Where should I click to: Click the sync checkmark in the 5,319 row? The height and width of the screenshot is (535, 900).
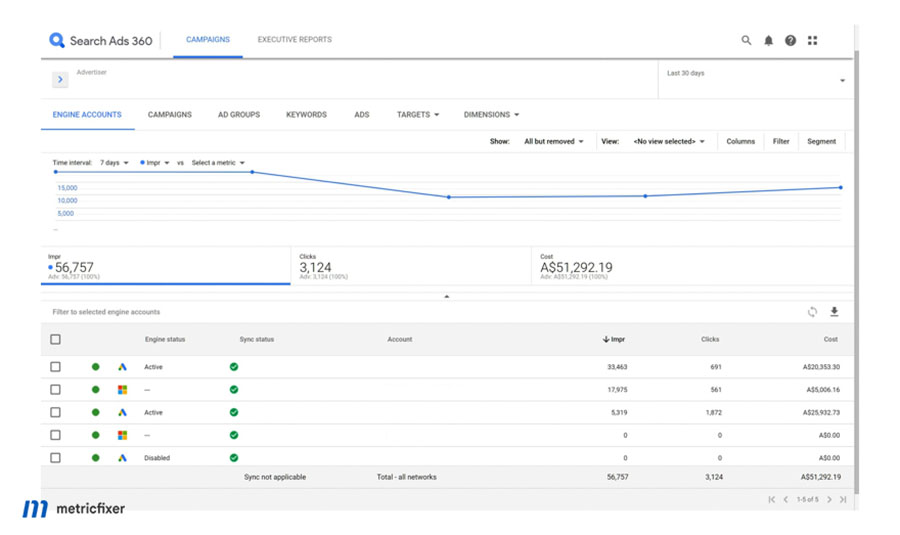(234, 412)
